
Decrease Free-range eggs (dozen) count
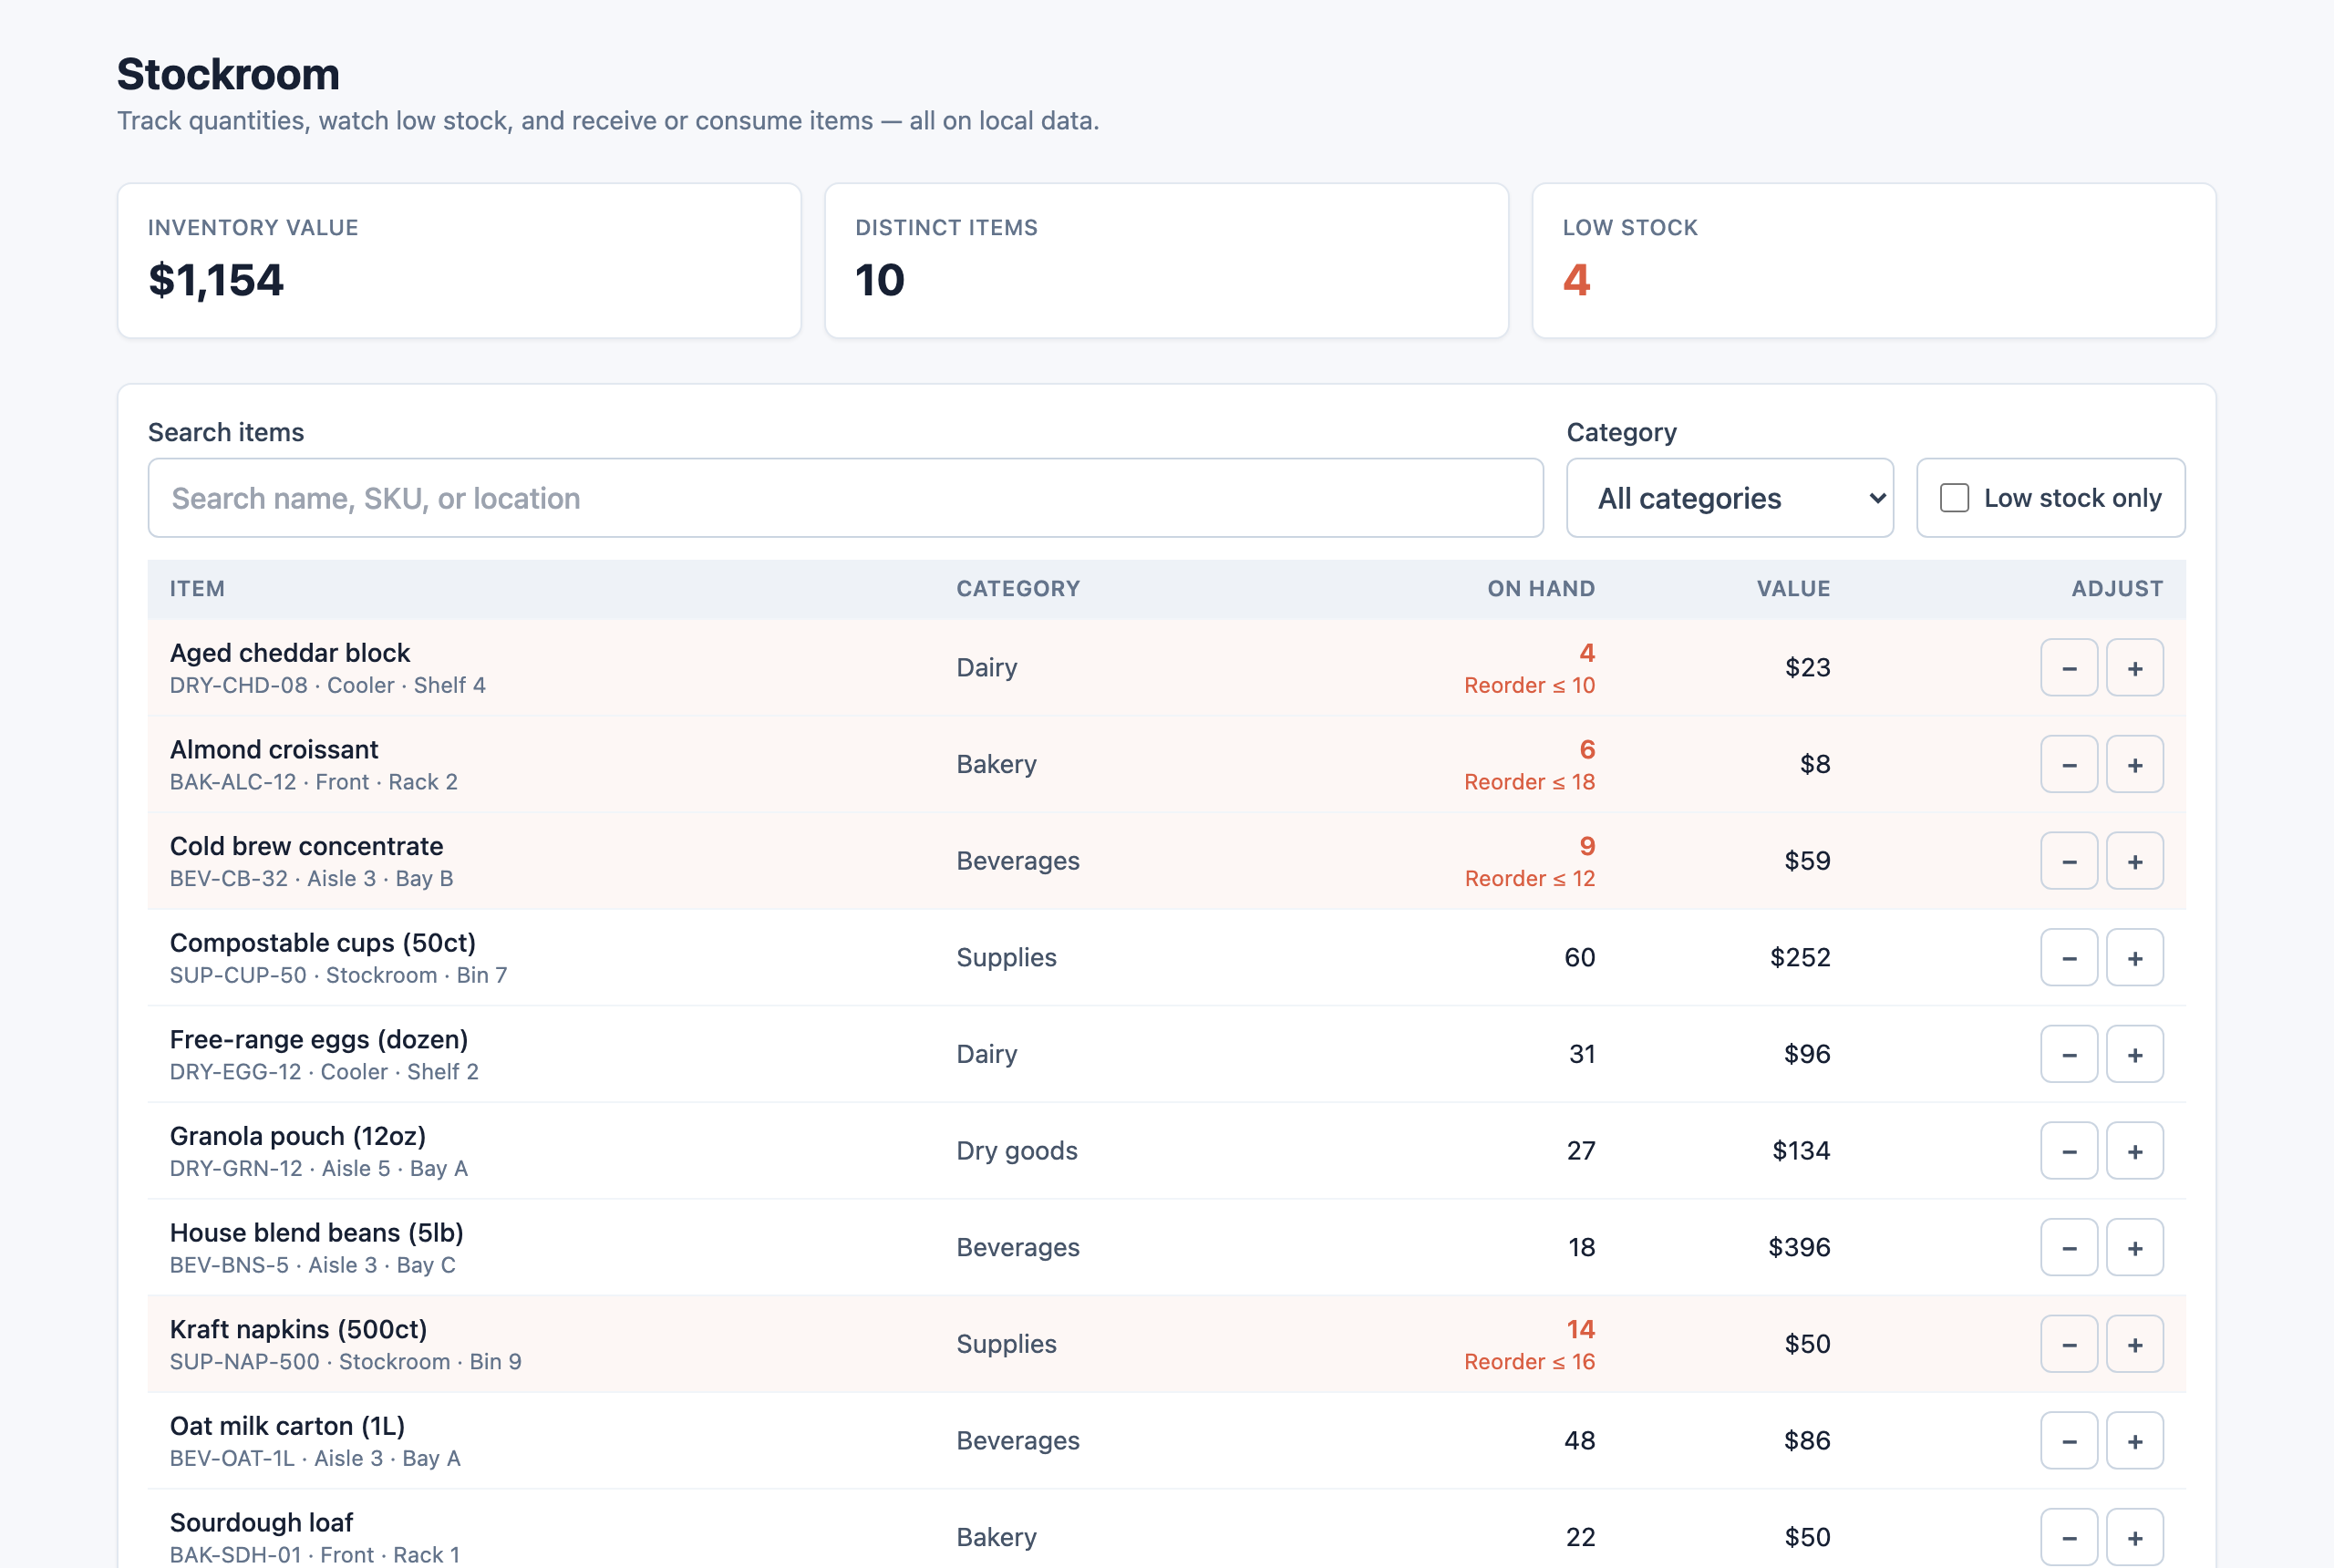pos(2068,1055)
